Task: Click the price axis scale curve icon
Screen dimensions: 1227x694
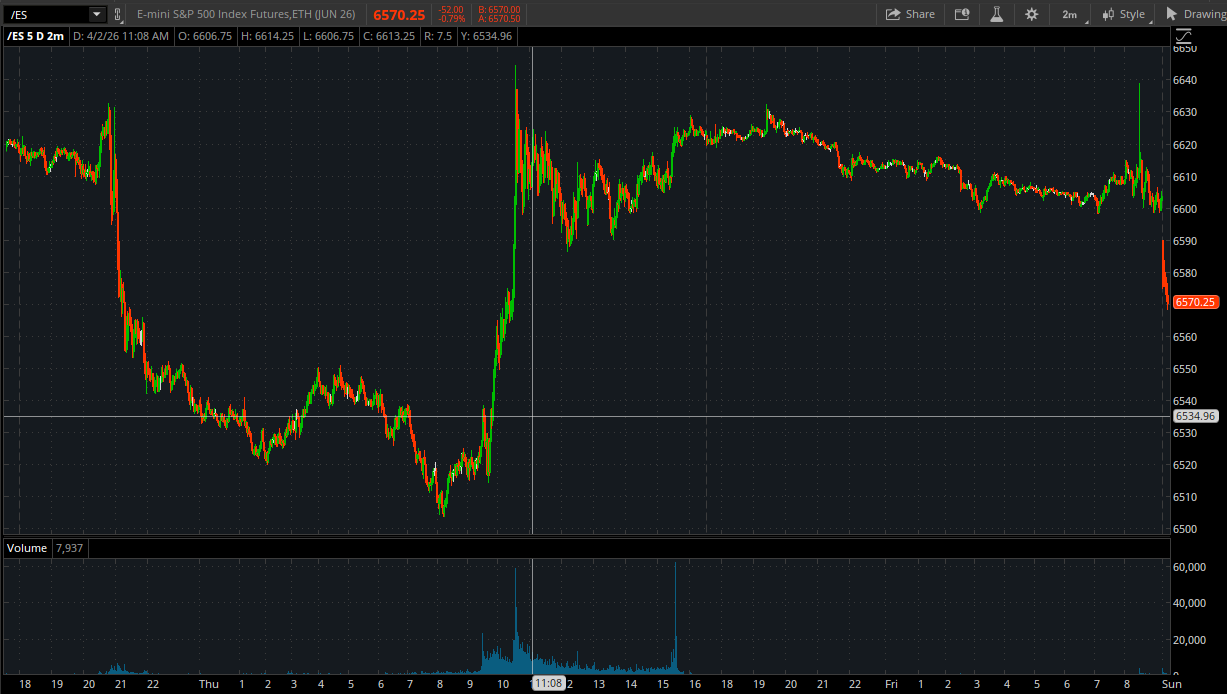Action: [x=1183, y=36]
